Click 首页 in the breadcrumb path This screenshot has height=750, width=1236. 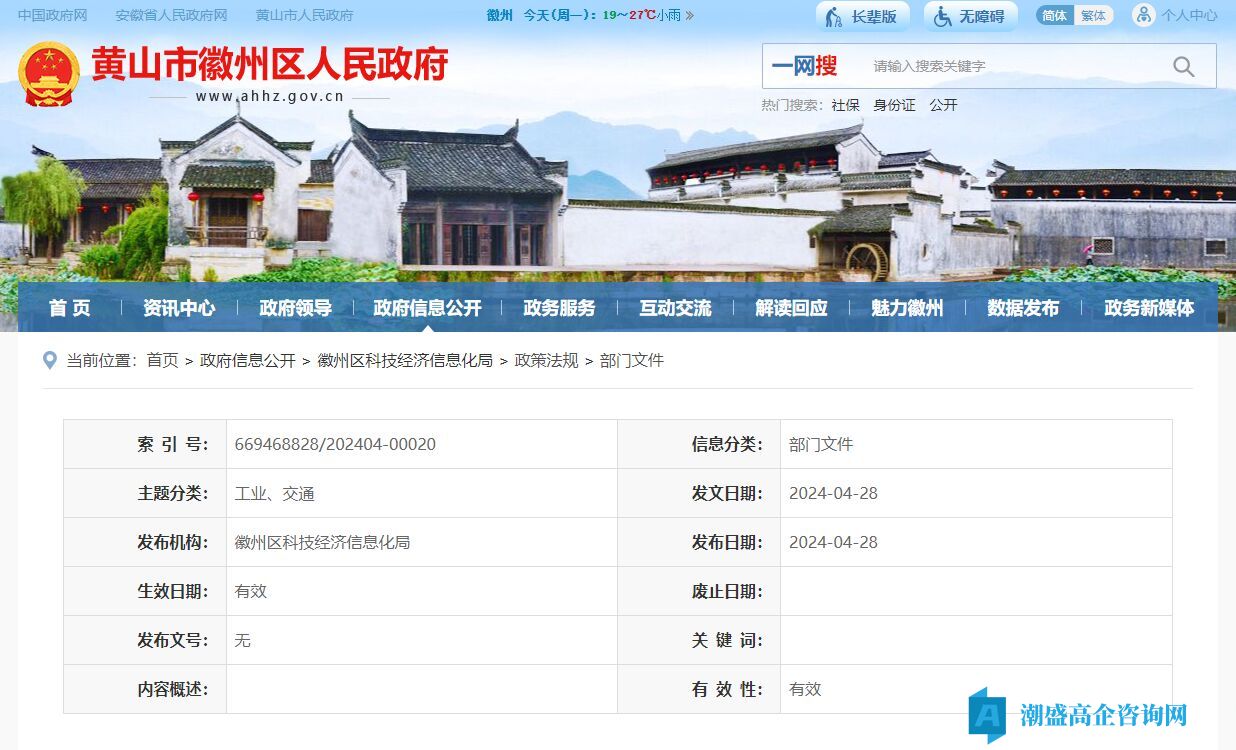pos(162,360)
